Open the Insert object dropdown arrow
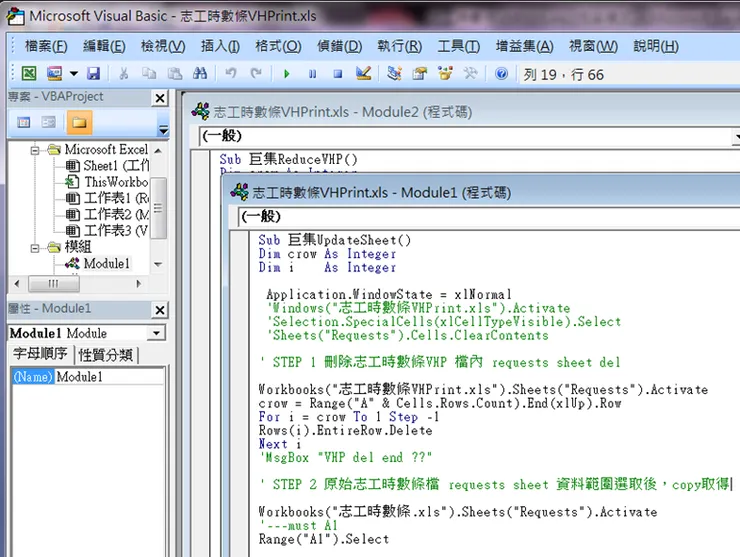This screenshot has width=740, height=557. pyautogui.click(x=74, y=74)
